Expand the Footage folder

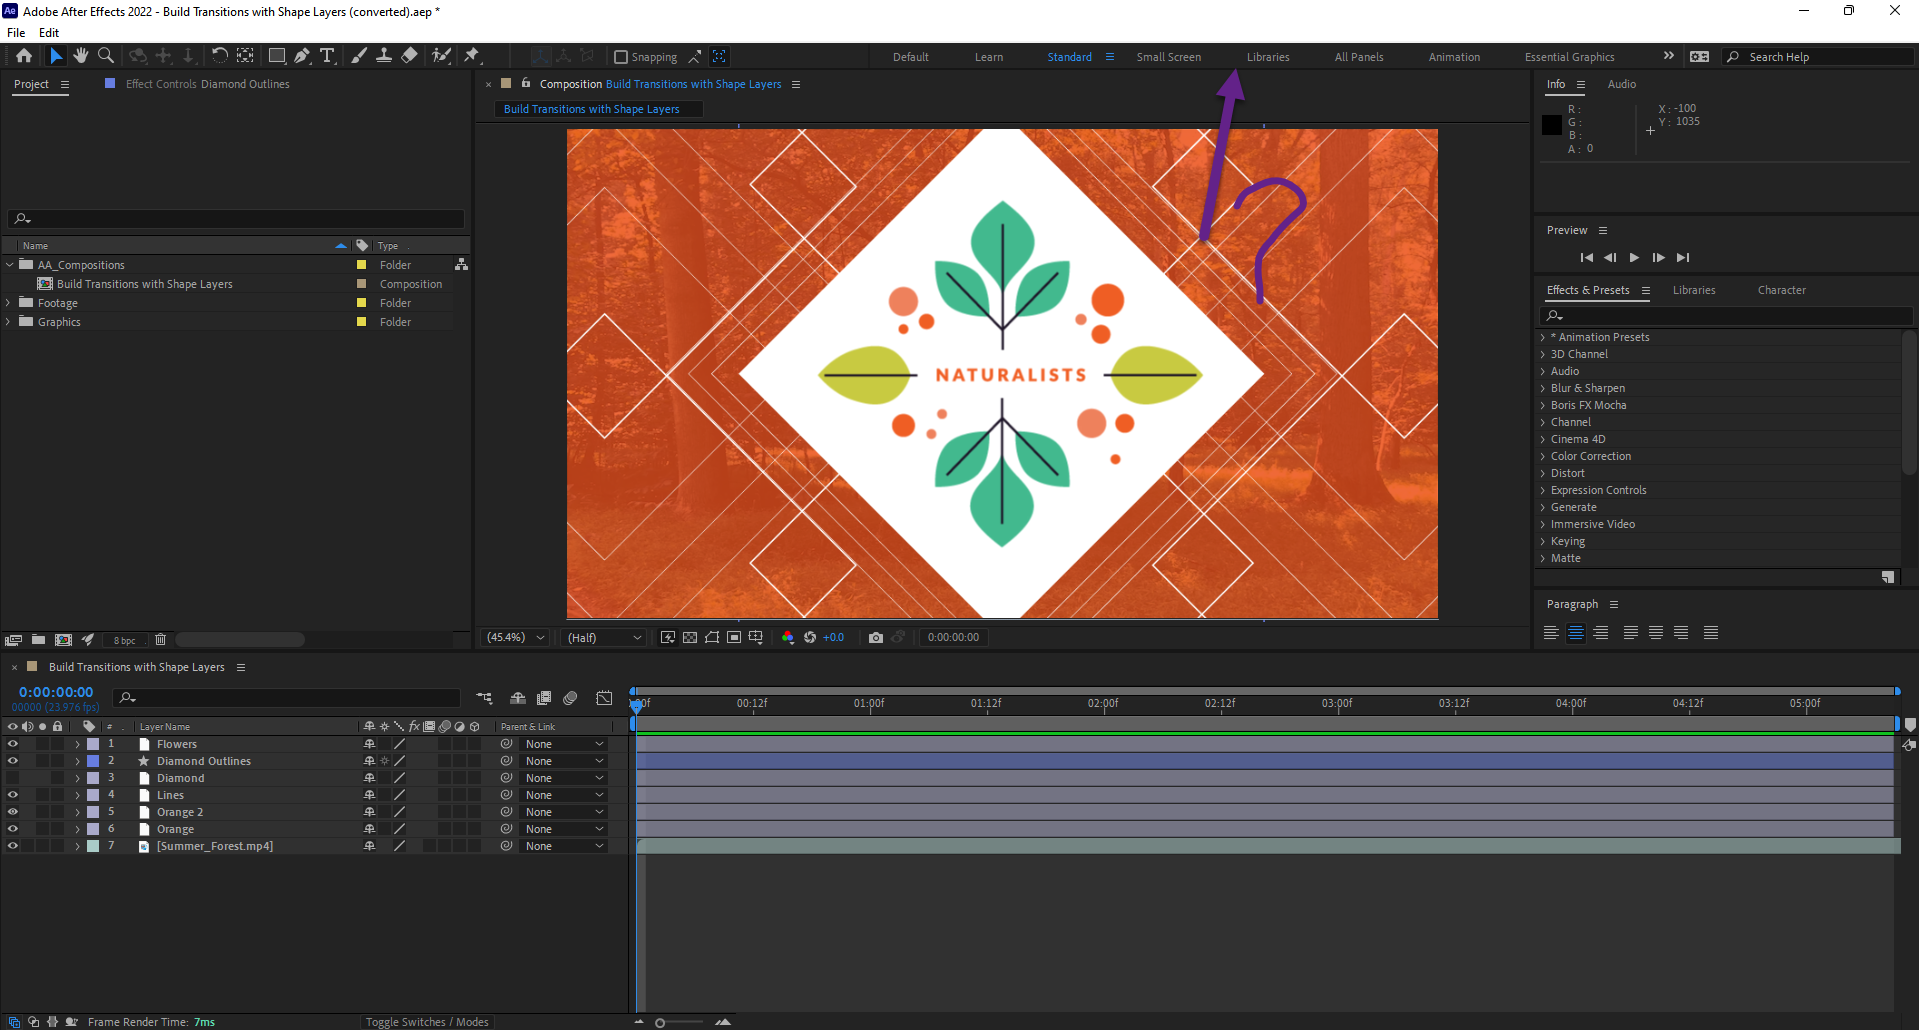[9, 302]
